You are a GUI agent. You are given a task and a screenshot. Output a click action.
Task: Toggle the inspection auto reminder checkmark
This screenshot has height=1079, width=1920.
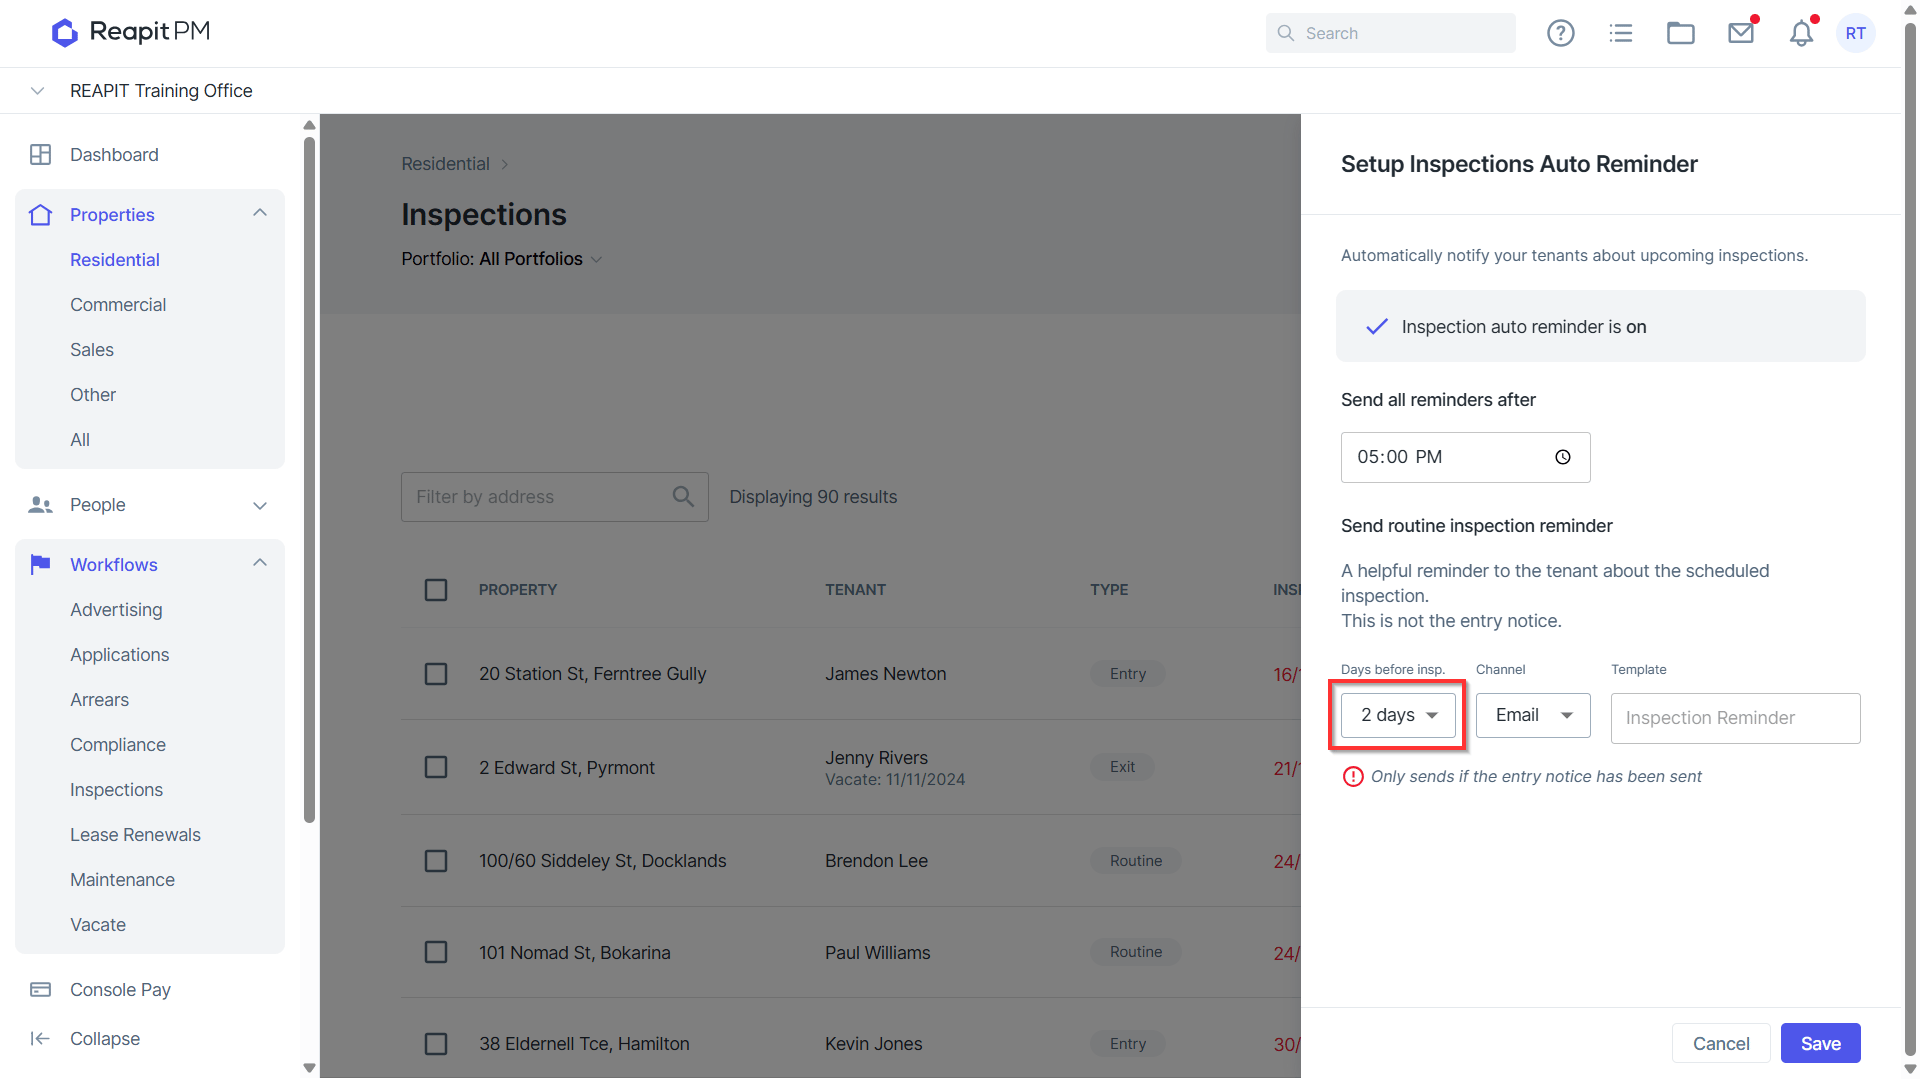[1377, 326]
